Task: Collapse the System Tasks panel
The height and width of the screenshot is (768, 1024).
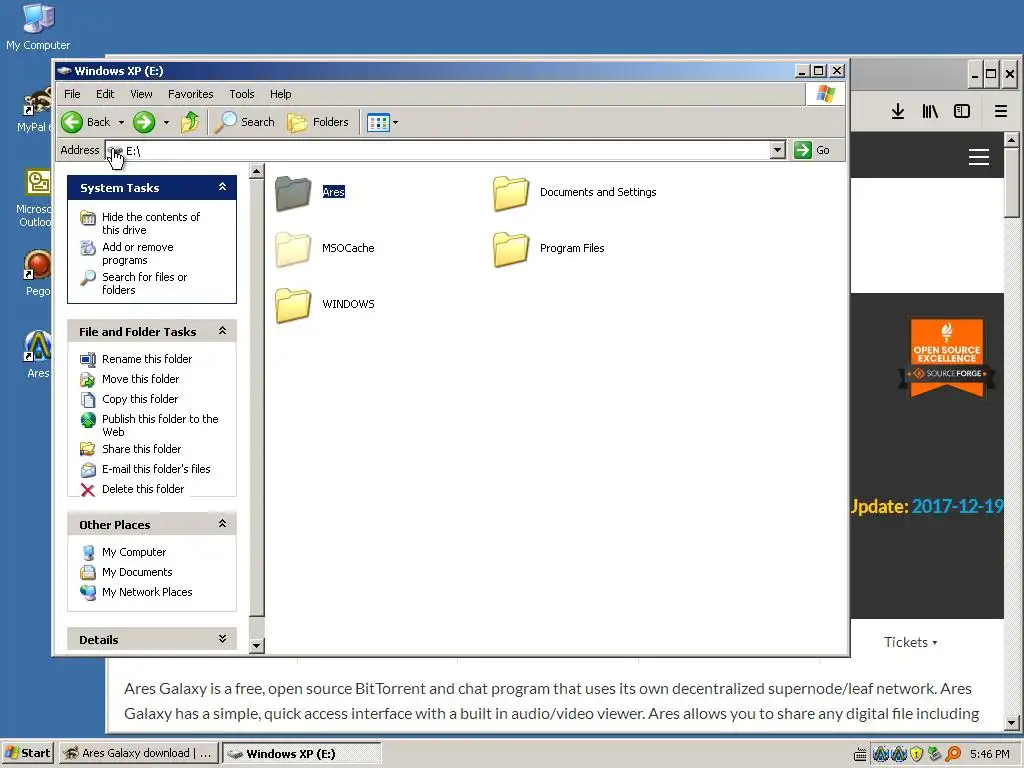Action: tap(222, 187)
